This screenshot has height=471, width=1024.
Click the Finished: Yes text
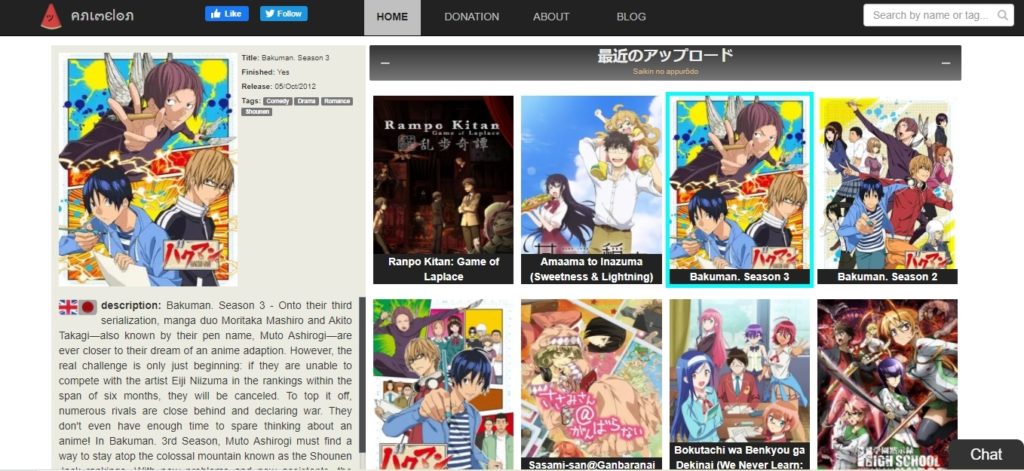pos(265,72)
